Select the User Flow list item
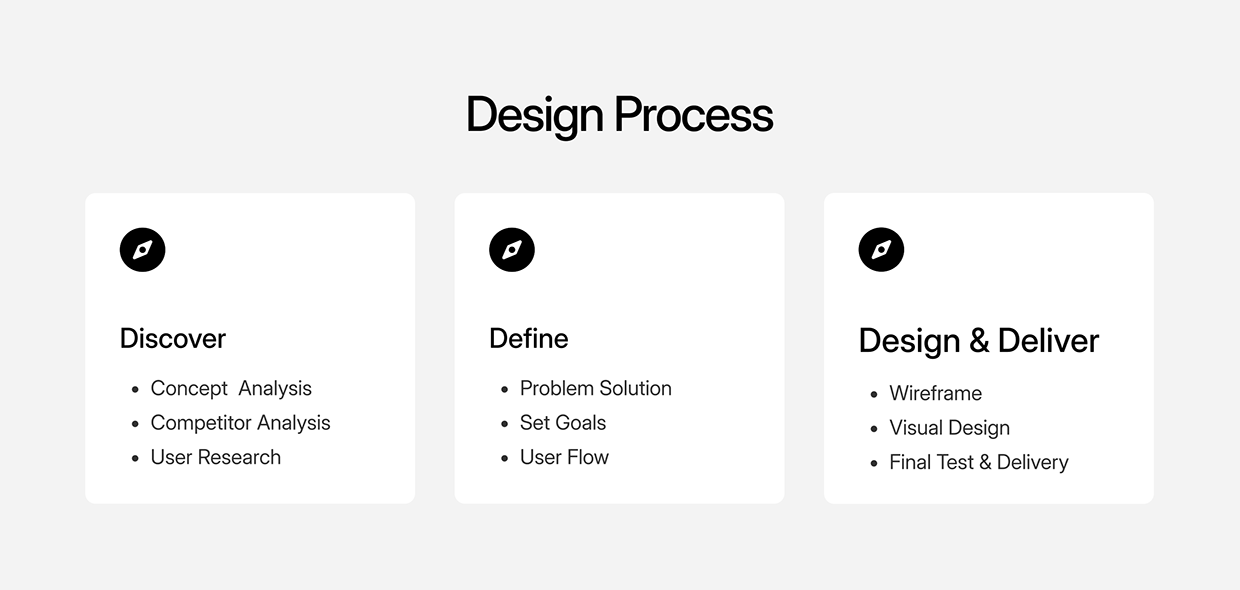Screen dimensions: 1240x590 564,457
